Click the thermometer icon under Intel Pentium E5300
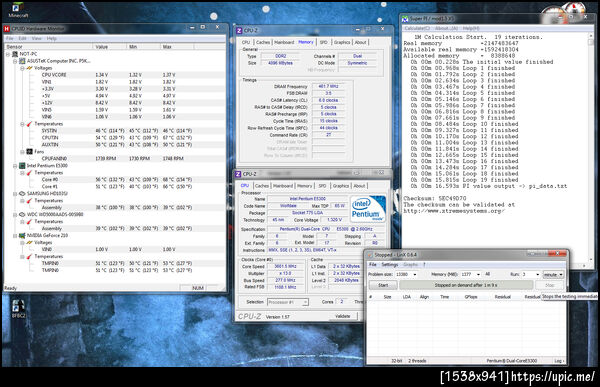Image resolution: width=600 pixels, height=387 pixels. click(x=29, y=173)
